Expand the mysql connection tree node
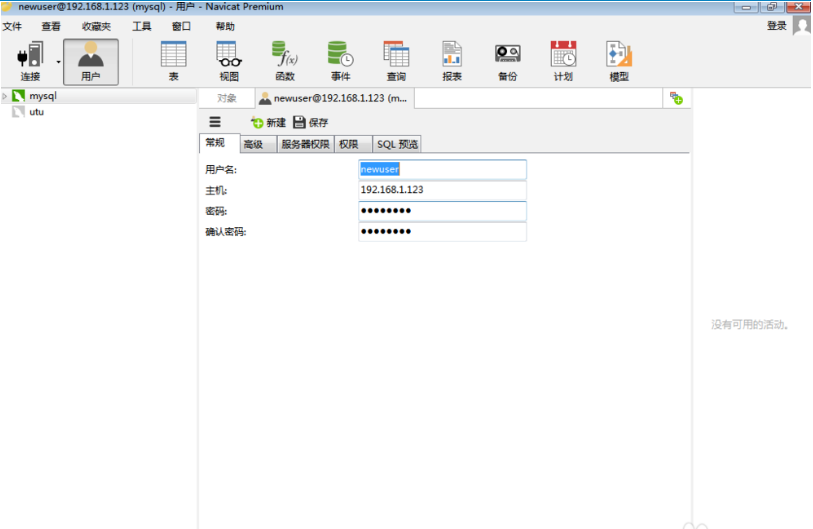The width and height of the screenshot is (813, 529). point(5,96)
